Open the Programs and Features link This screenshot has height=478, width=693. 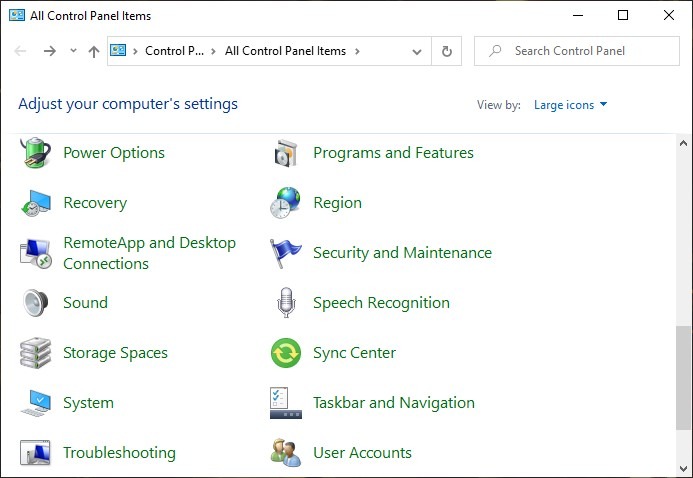click(393, 153)
